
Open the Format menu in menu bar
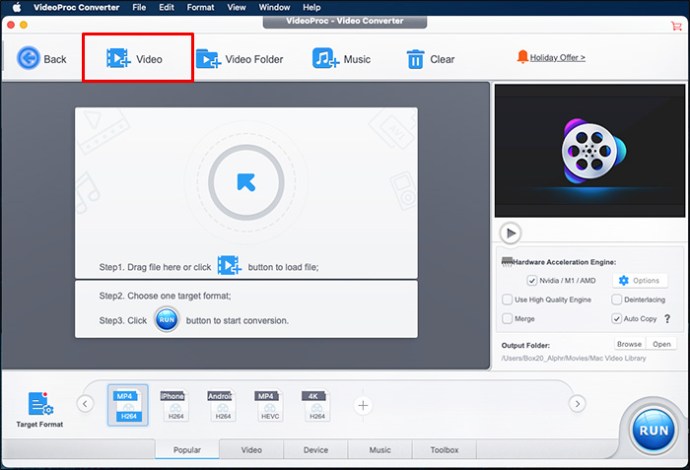pos(200,7)
